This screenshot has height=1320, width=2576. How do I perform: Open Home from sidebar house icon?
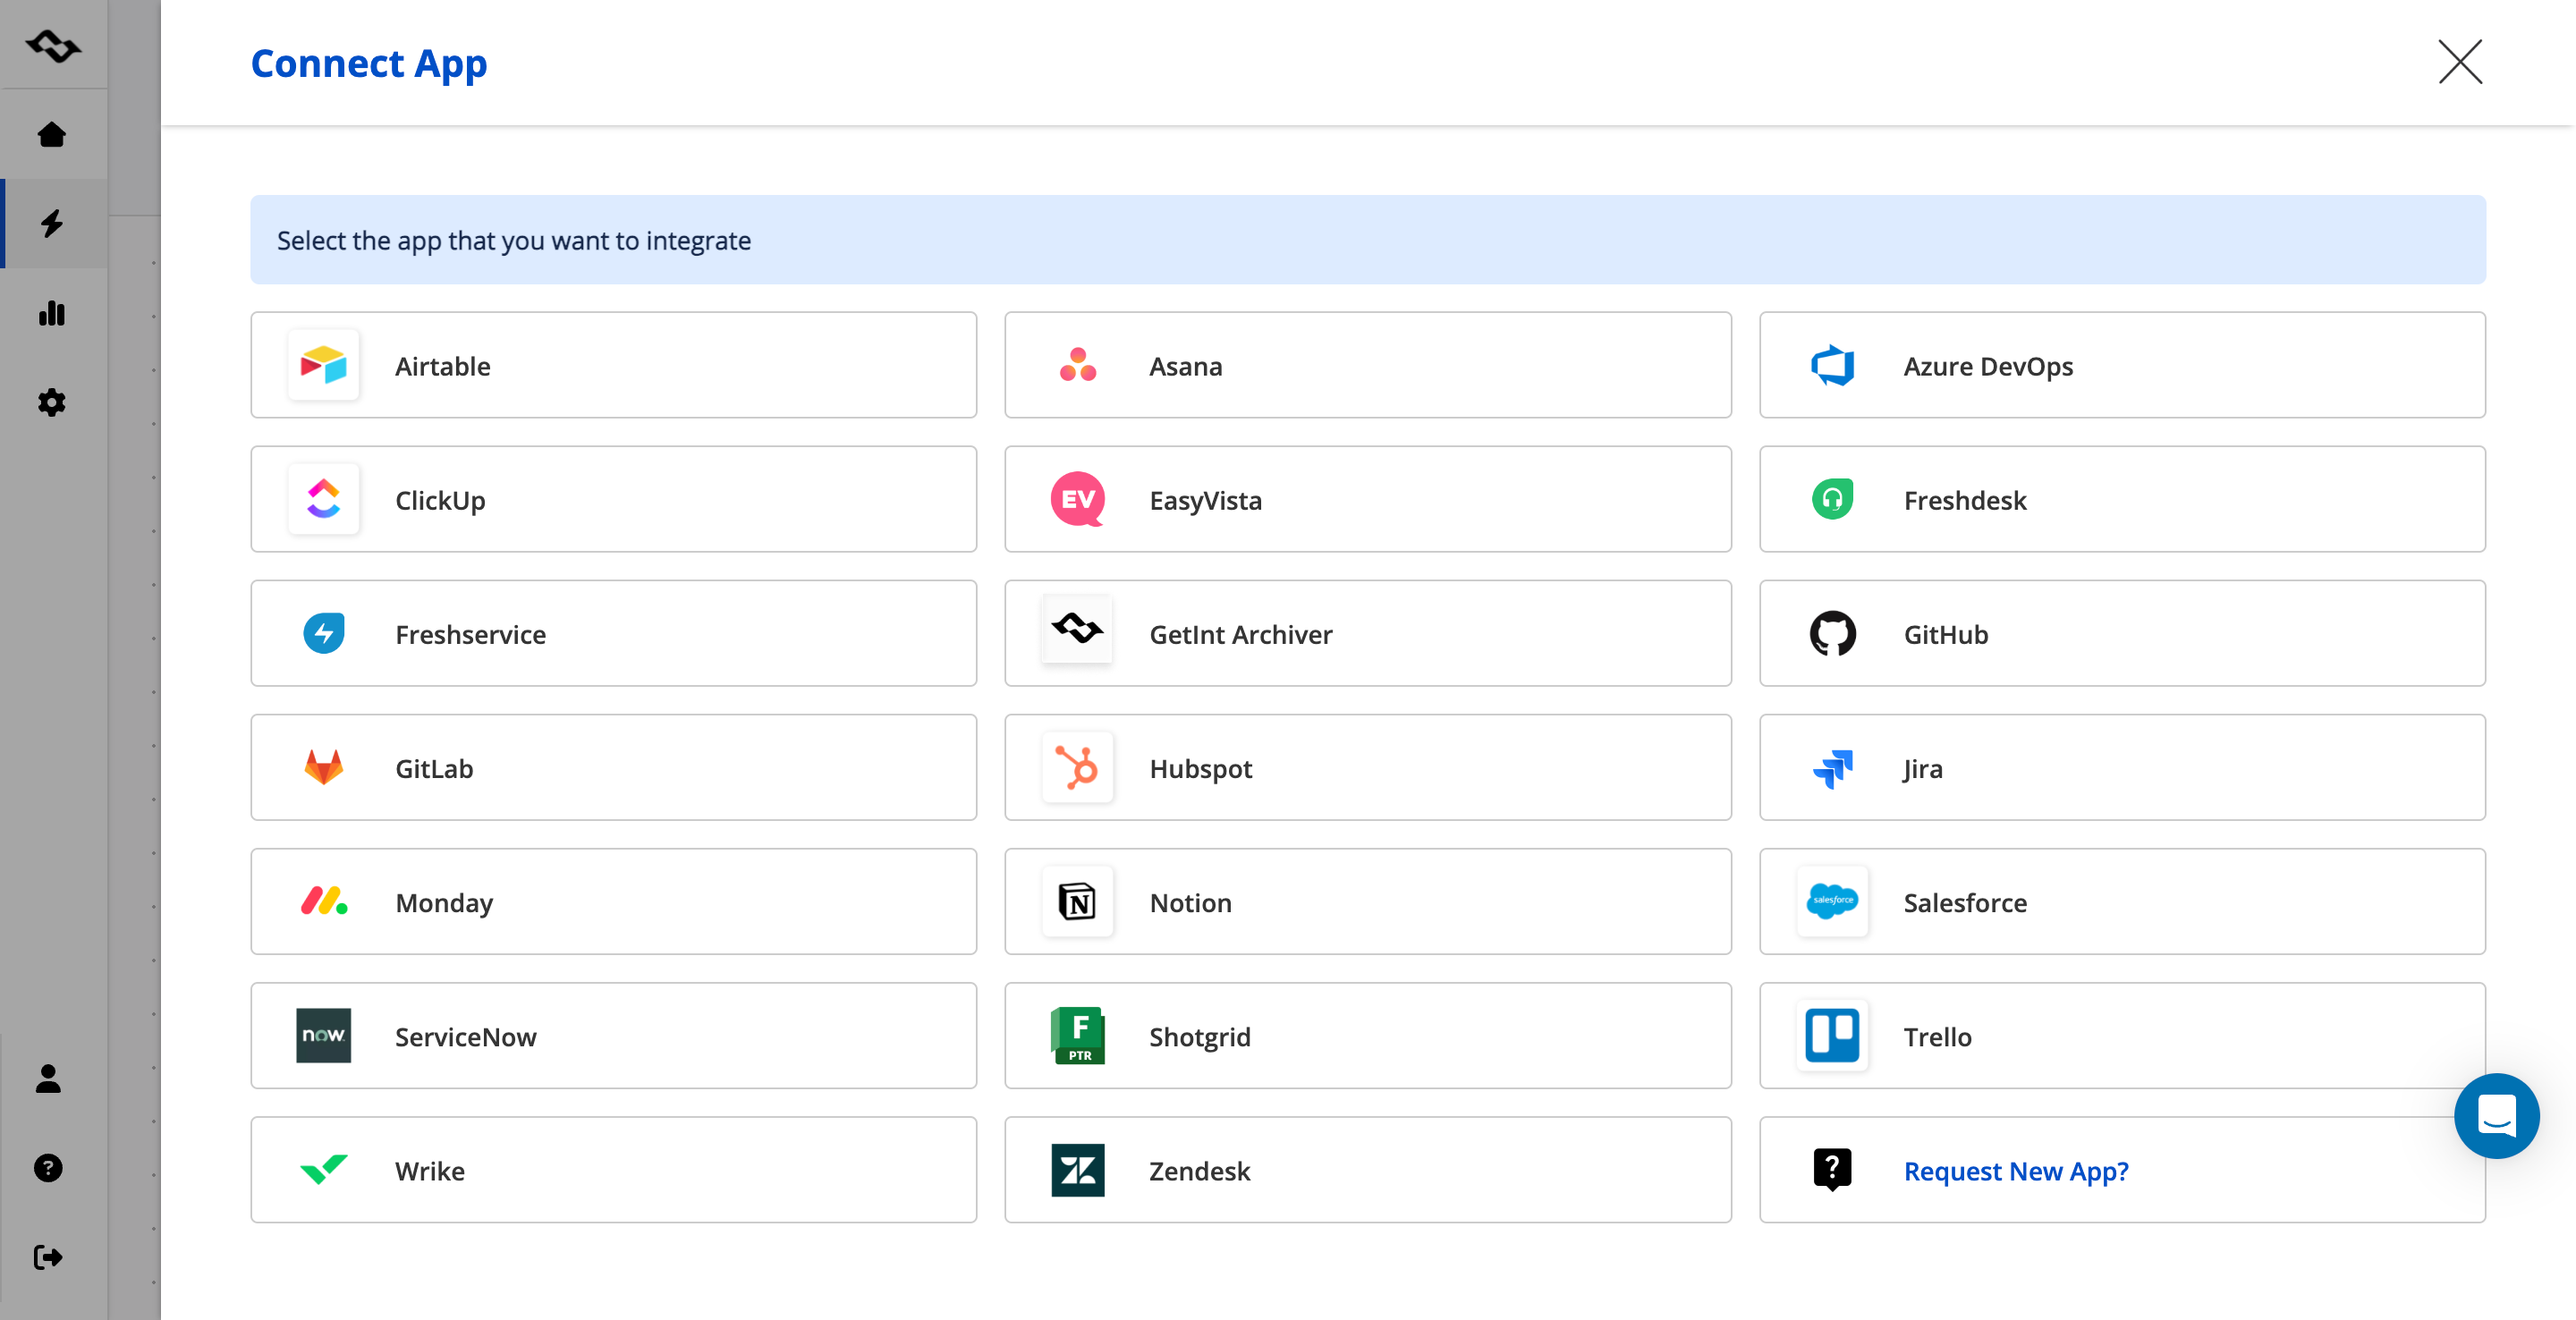[x=52, y=134]
